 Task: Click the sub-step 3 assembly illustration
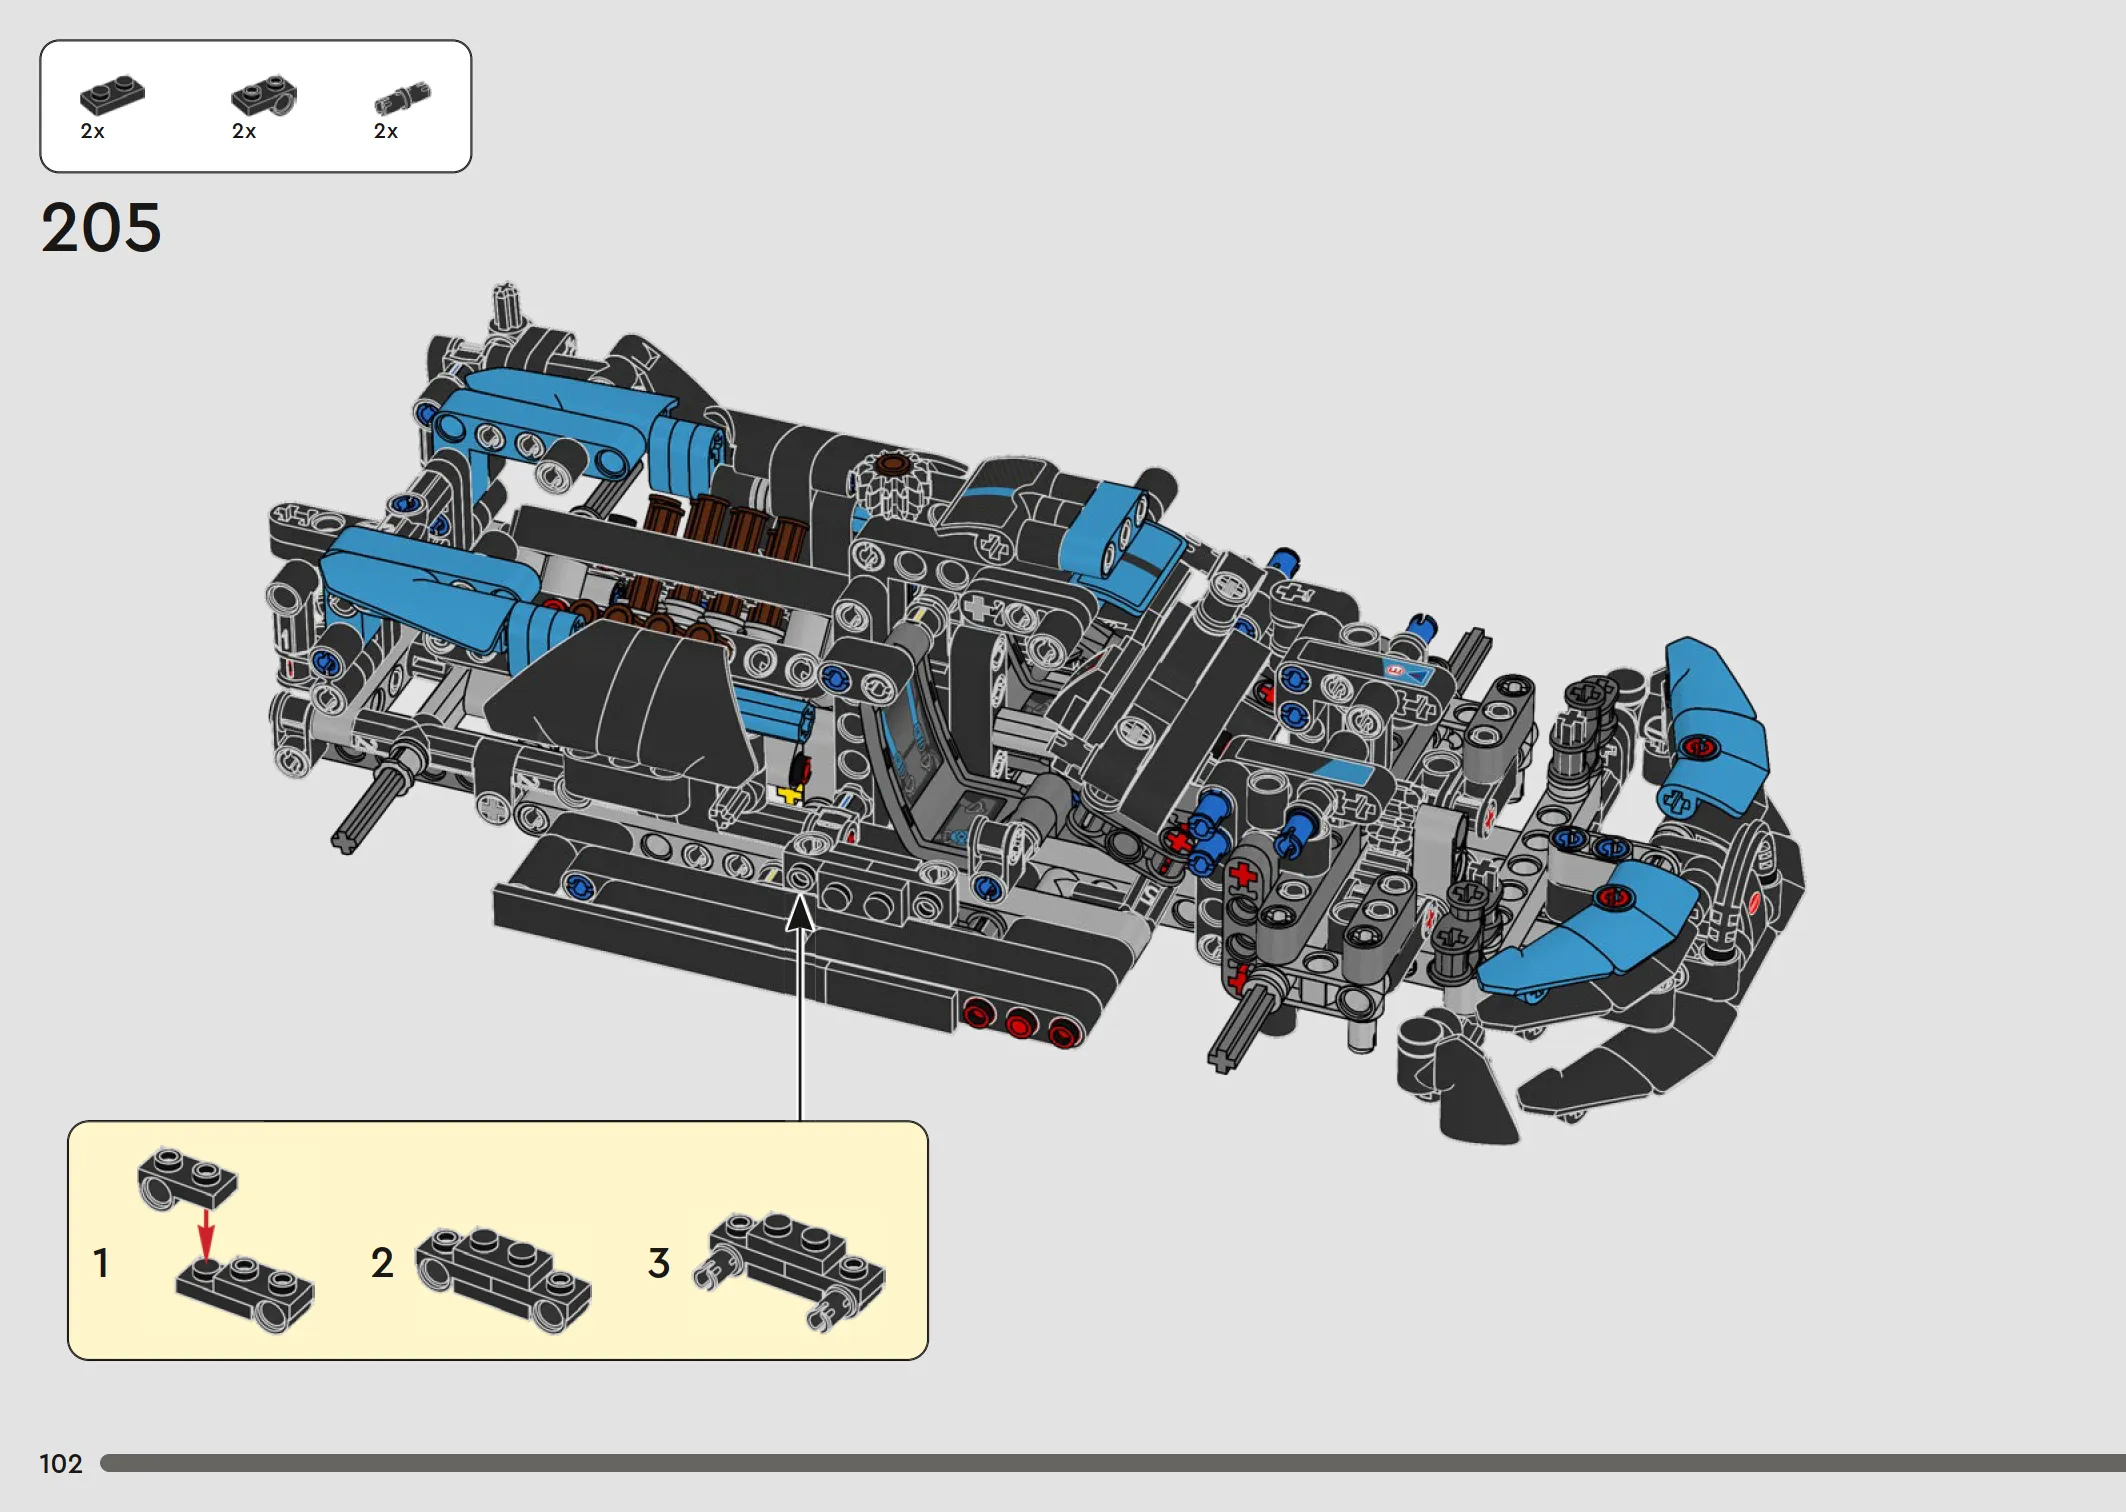790,1272
